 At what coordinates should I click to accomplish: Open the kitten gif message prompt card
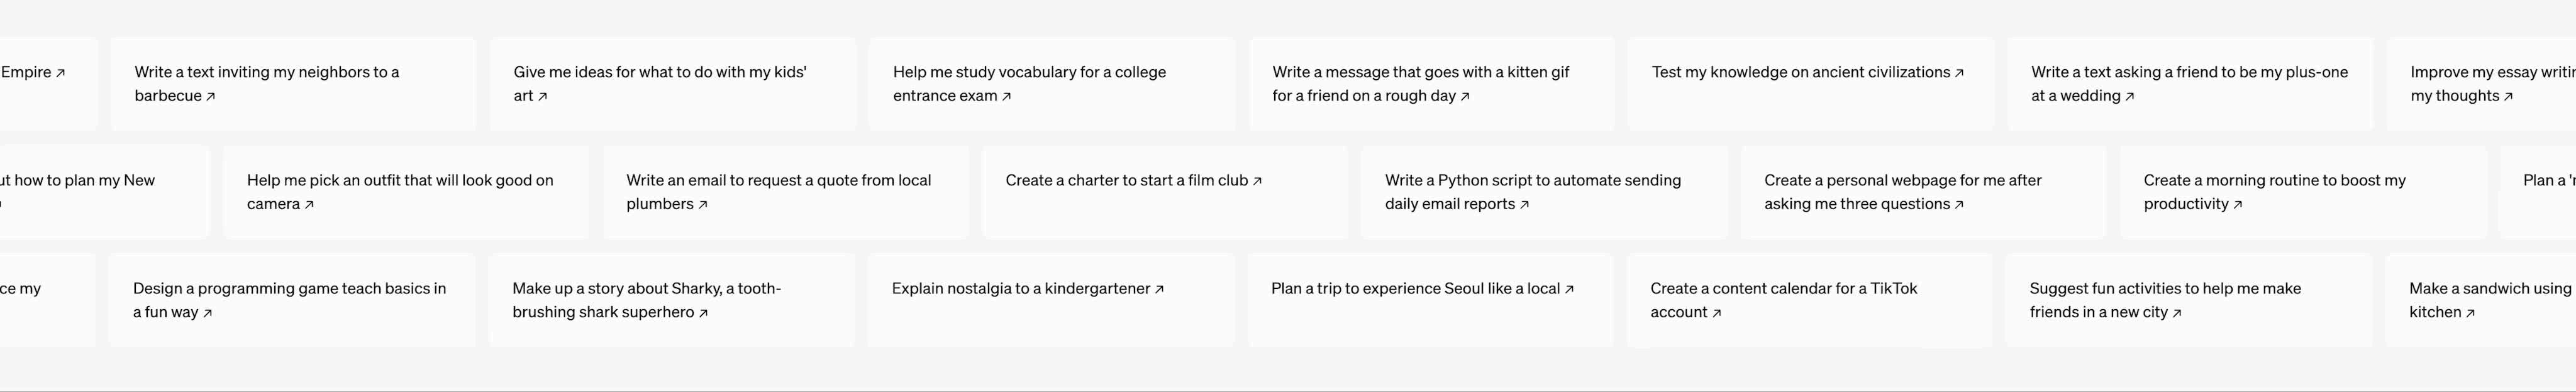(1431, 84)
